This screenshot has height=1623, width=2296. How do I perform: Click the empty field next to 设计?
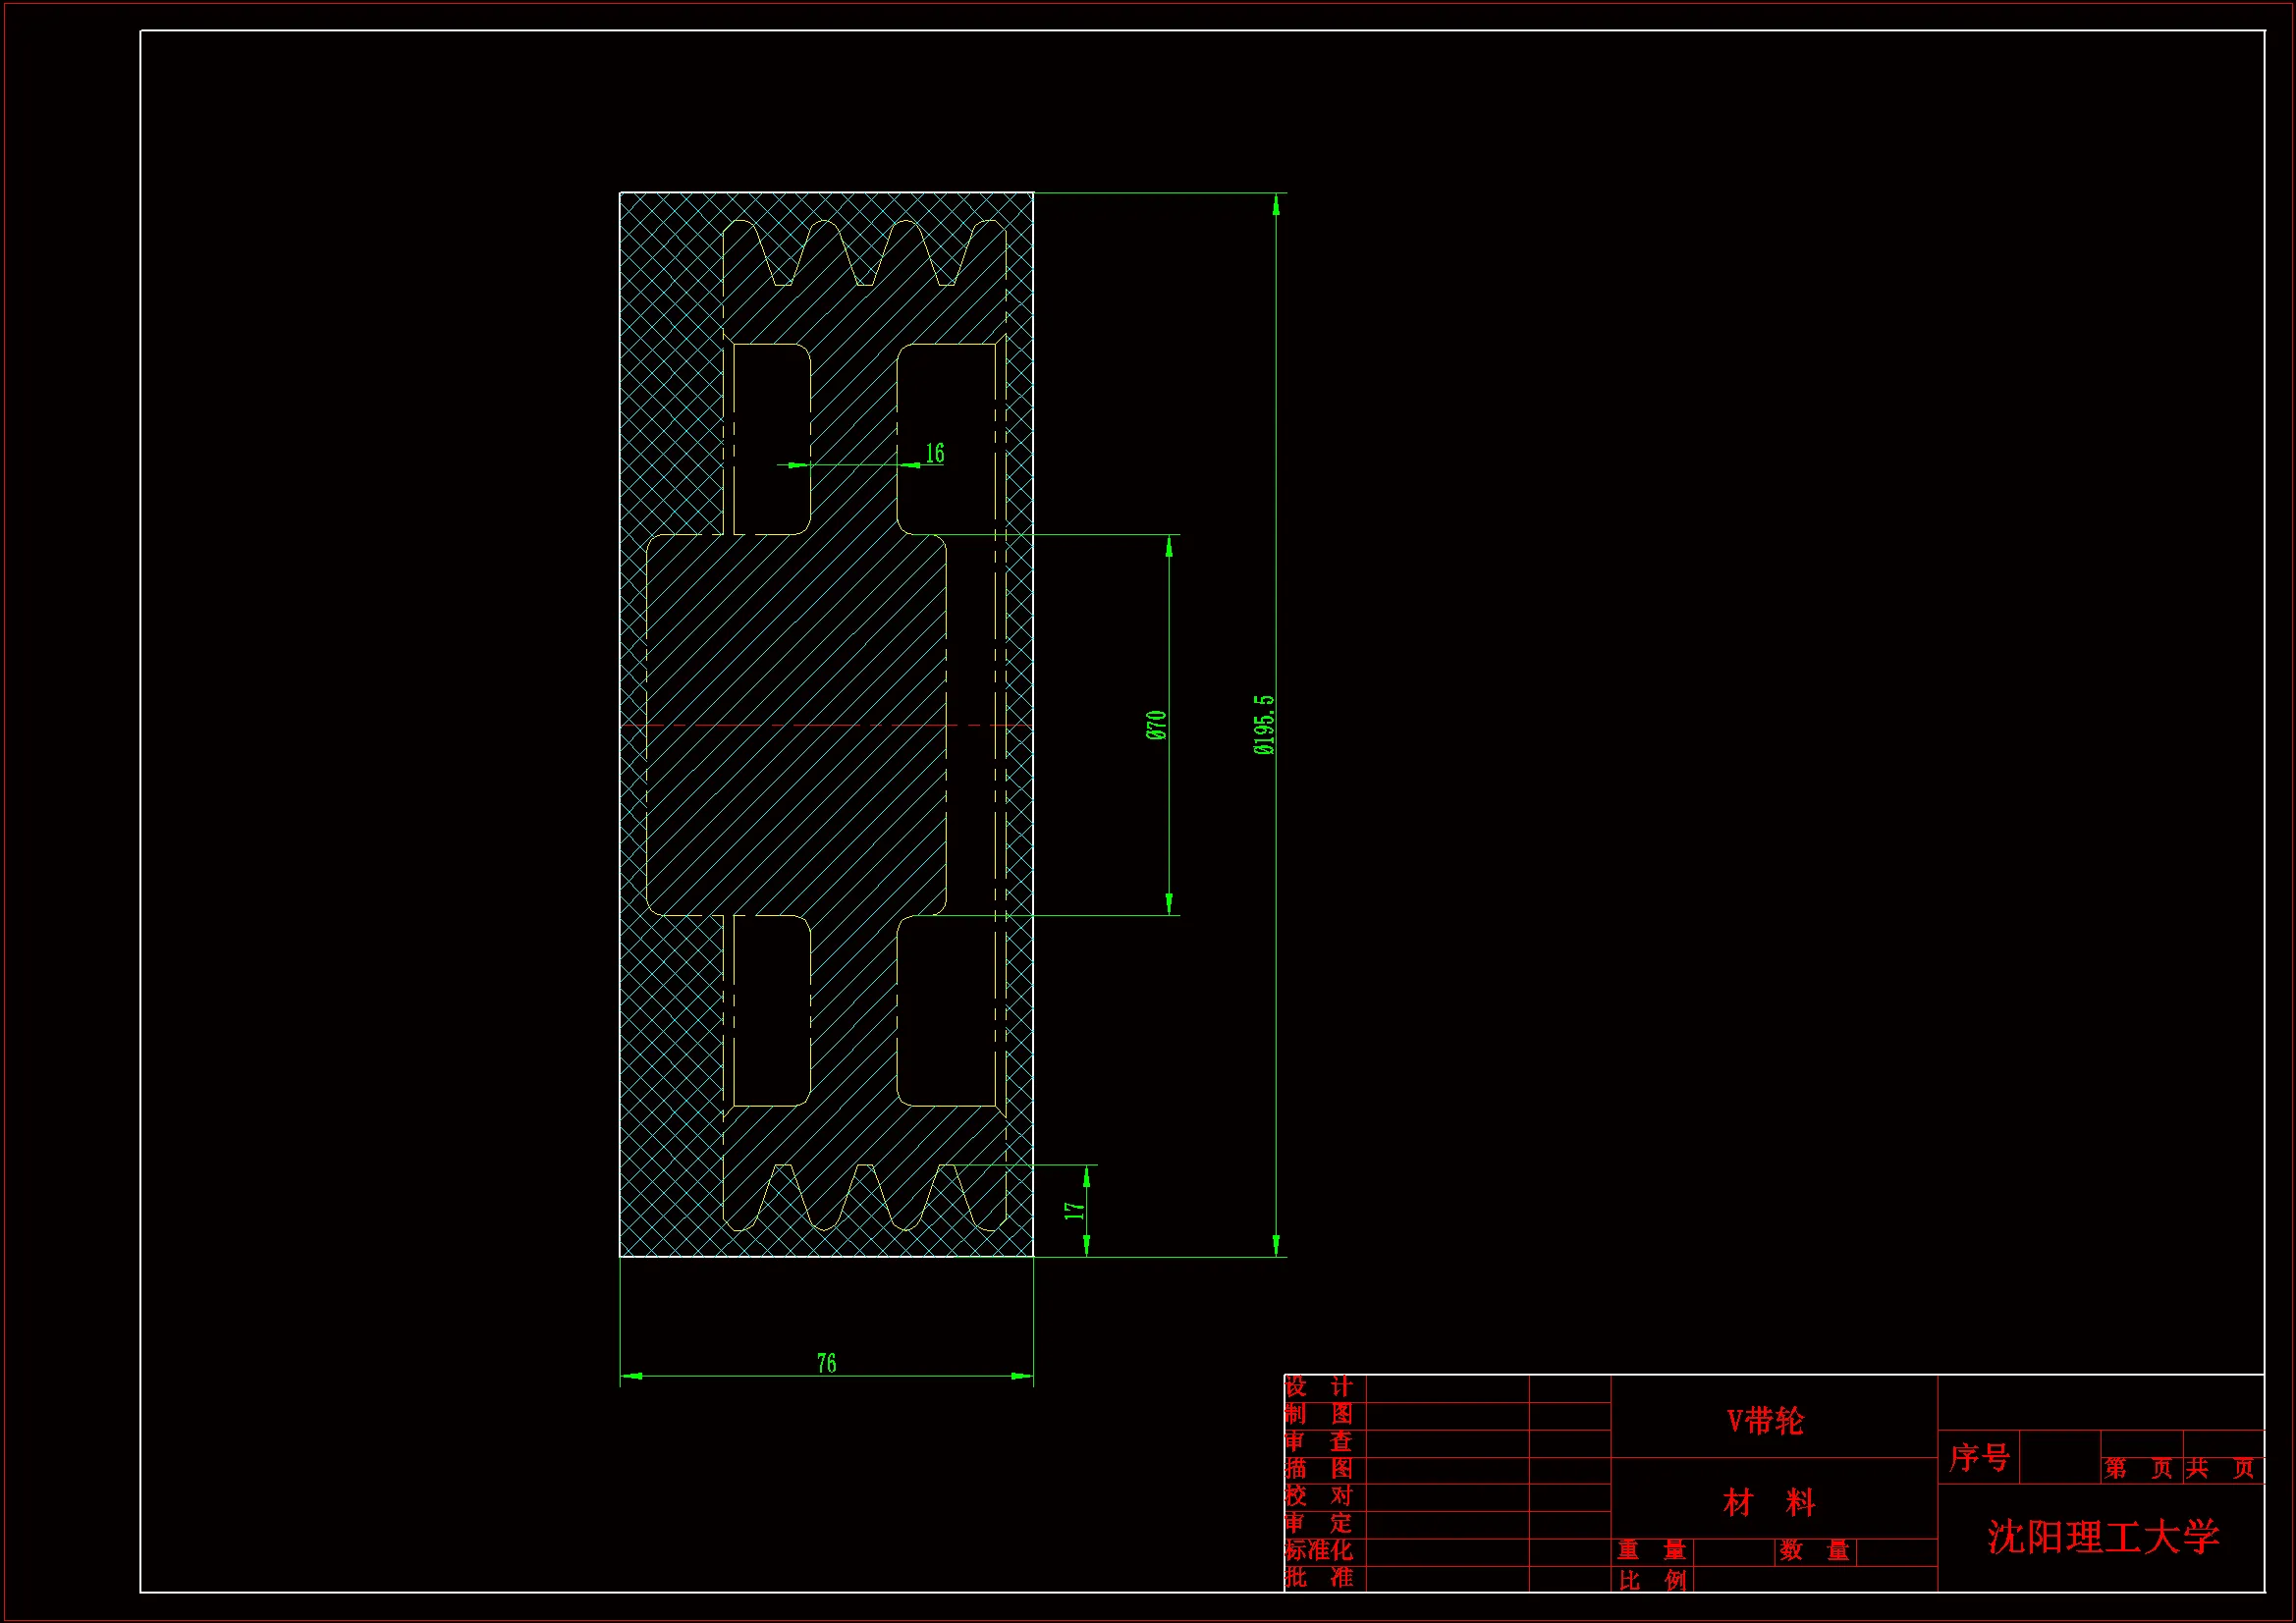coord(1447,1388)
